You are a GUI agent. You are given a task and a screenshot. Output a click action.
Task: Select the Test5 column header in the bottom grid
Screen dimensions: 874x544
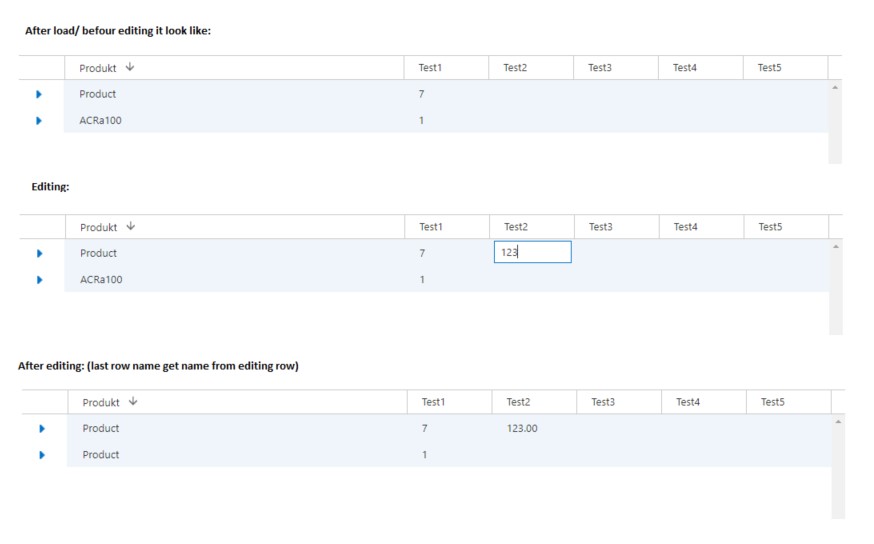click(772, 402)
